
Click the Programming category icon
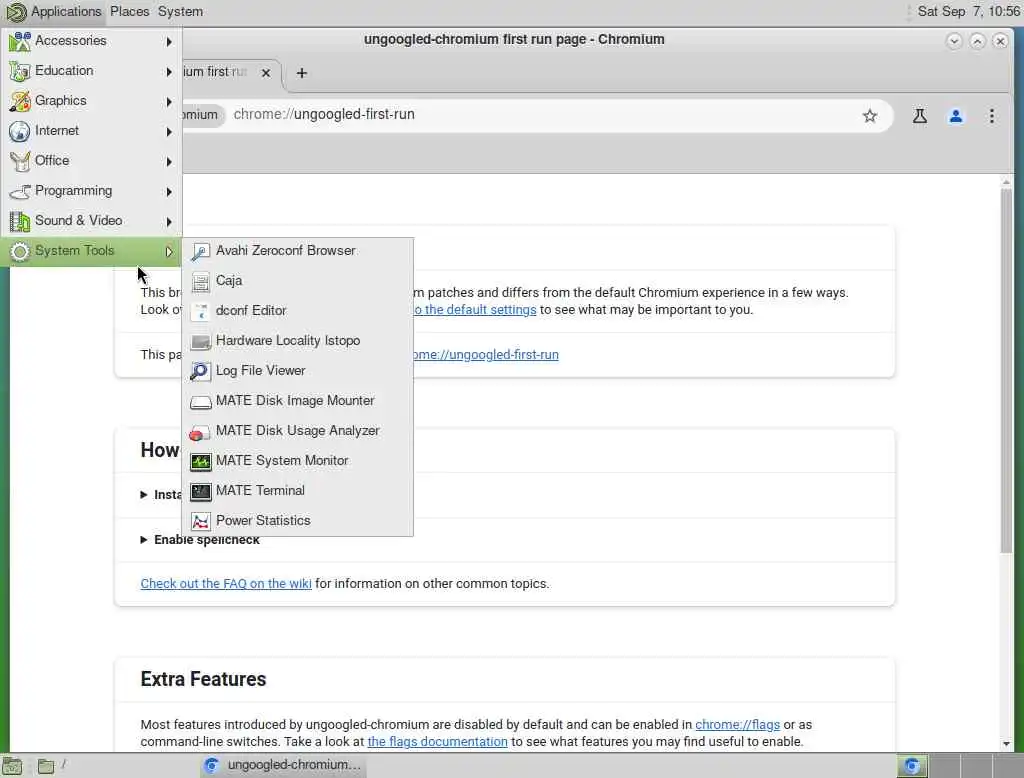20,191
